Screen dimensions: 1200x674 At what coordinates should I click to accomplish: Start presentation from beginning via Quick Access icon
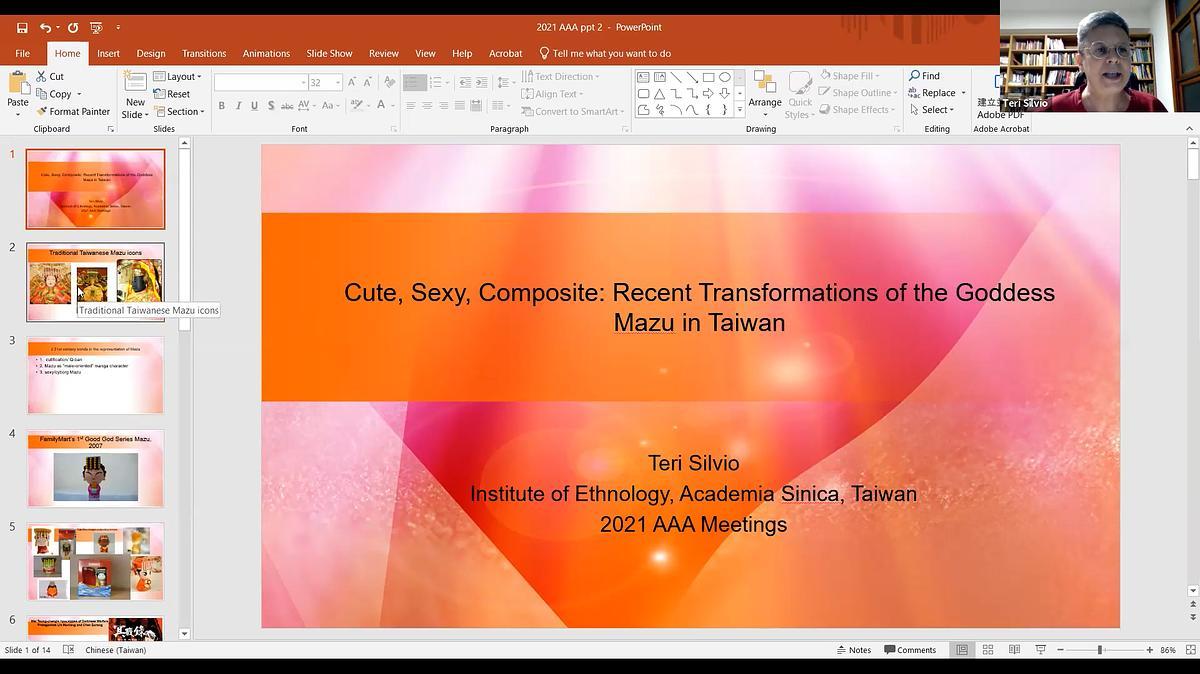[96, 28]
